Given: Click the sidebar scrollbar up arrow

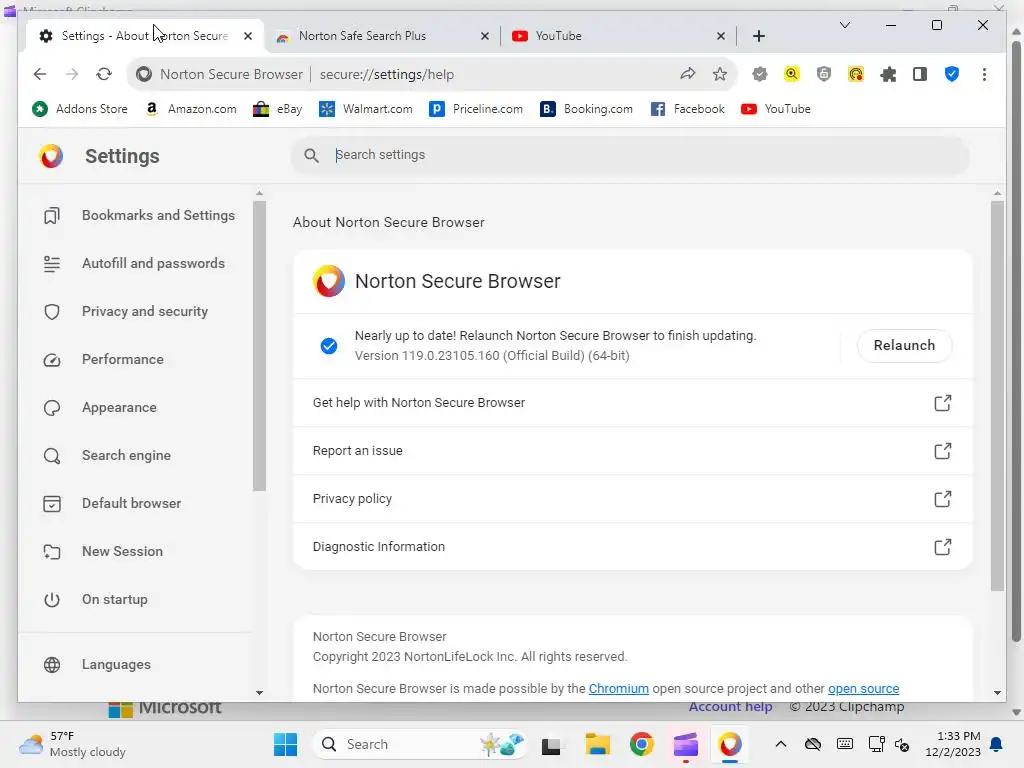Looking at the screenshot, I should [259, 193].
